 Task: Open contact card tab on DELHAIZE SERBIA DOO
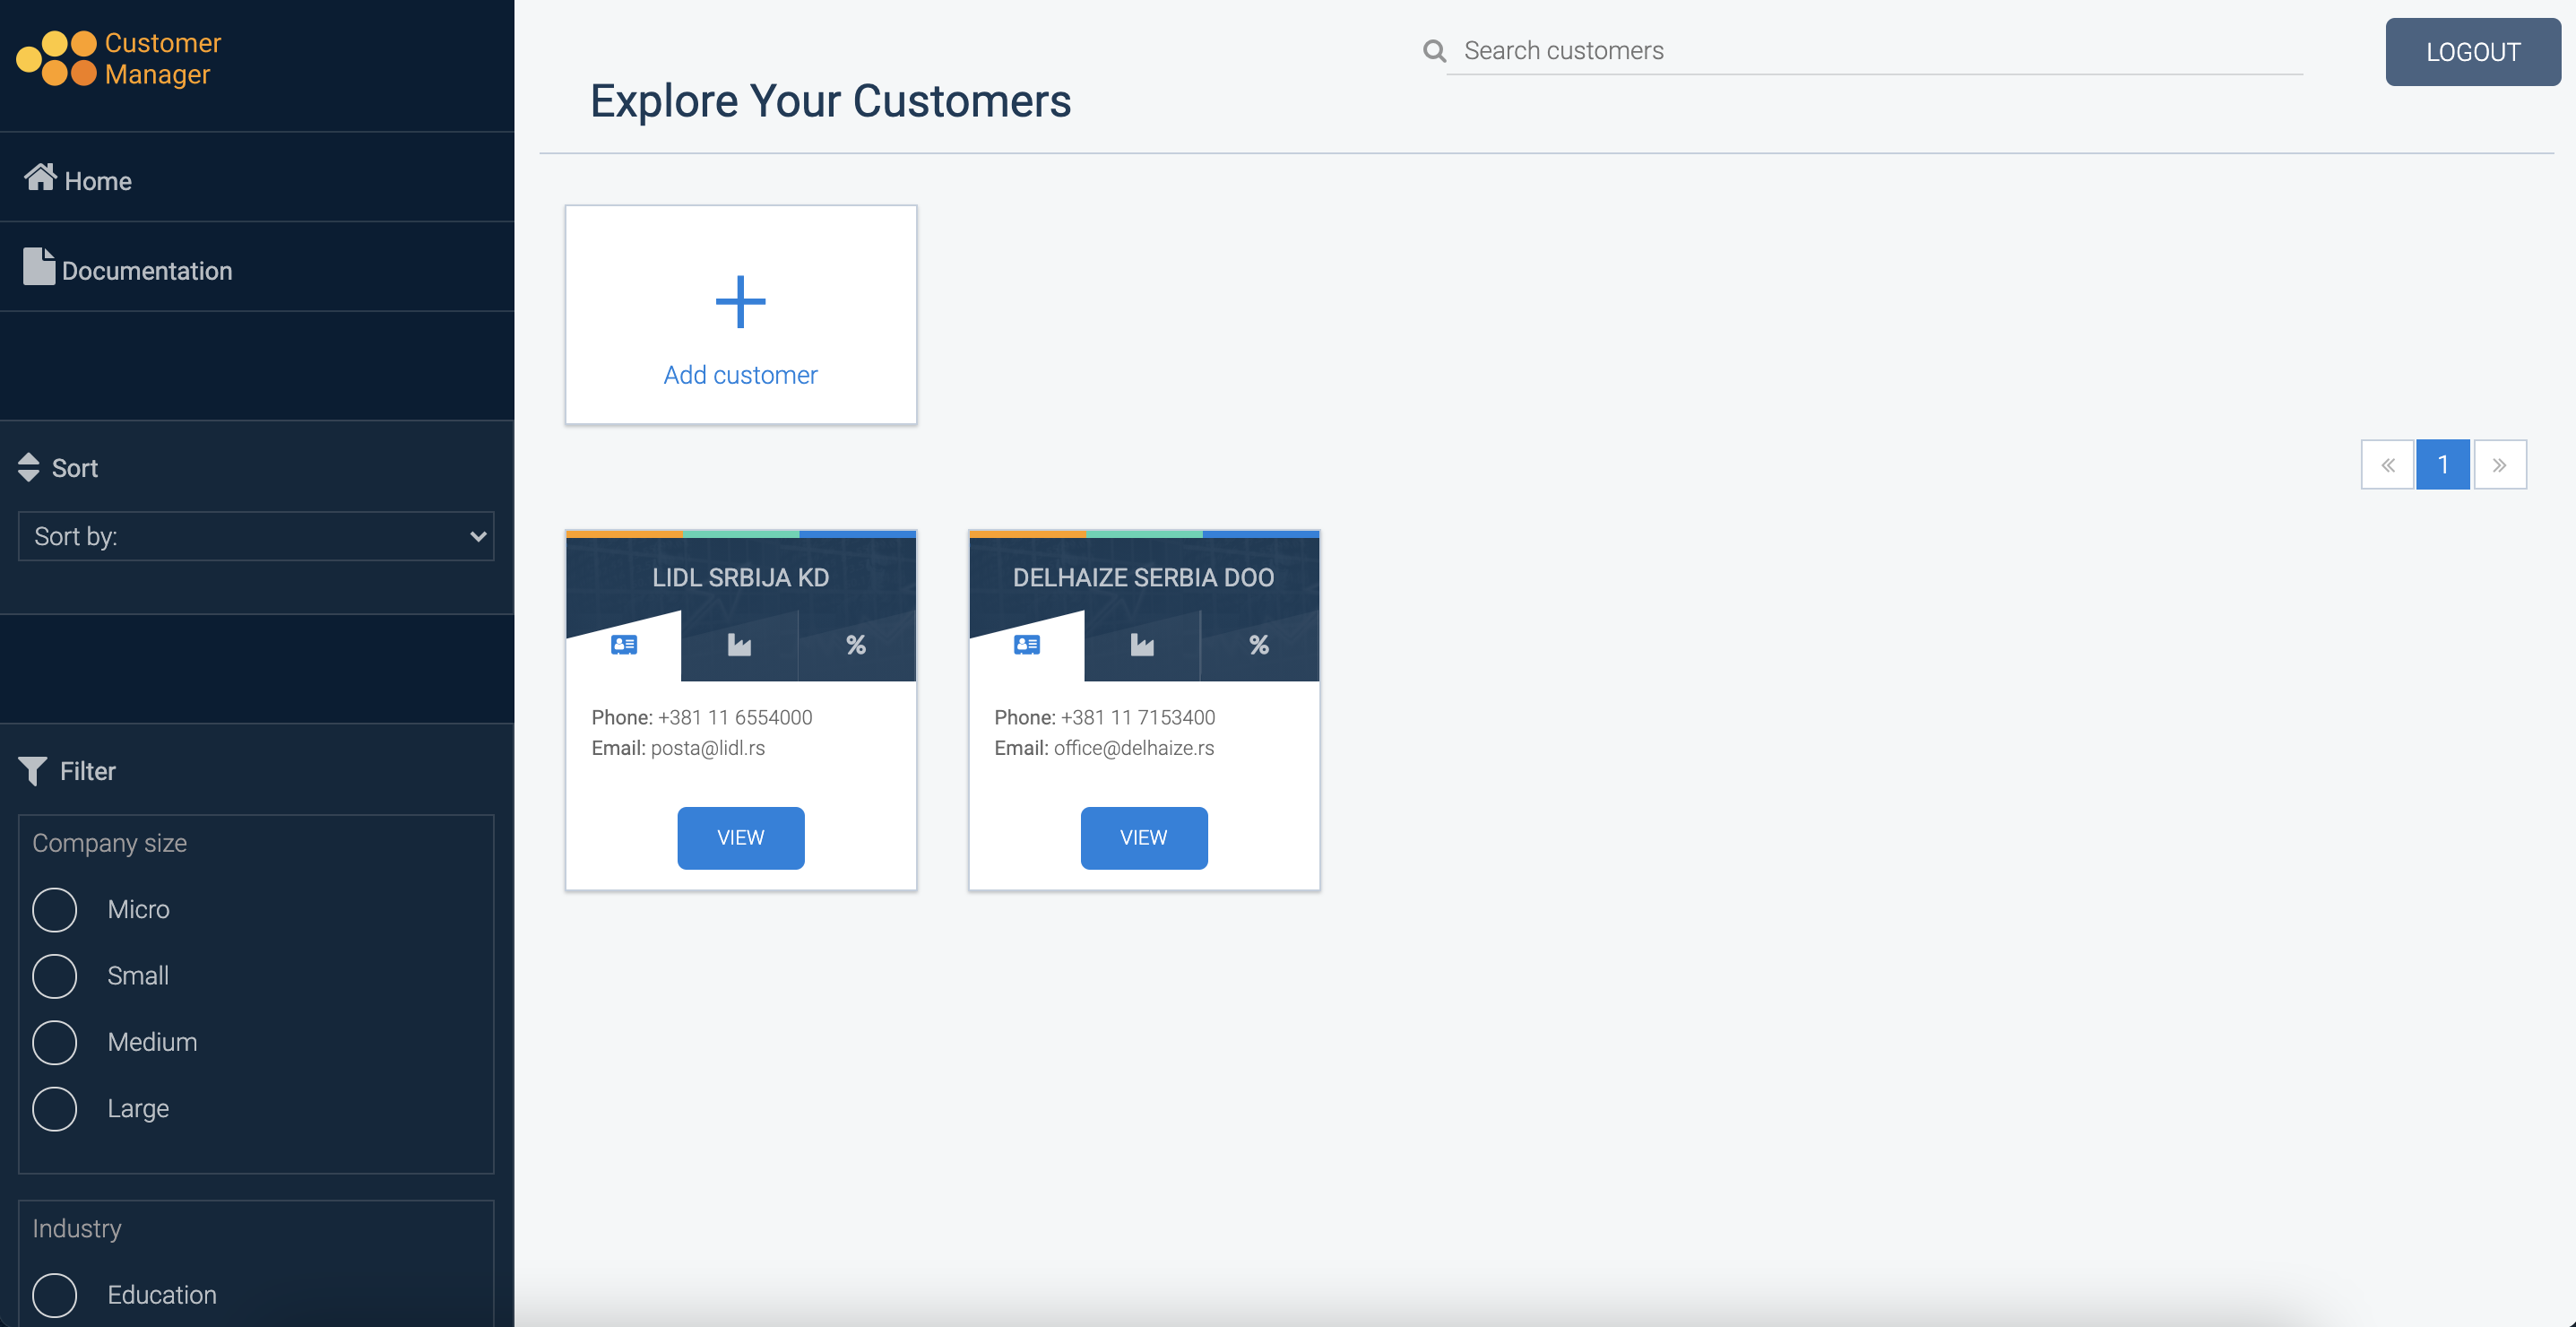pyautogui.click(x=1027, y=645)
